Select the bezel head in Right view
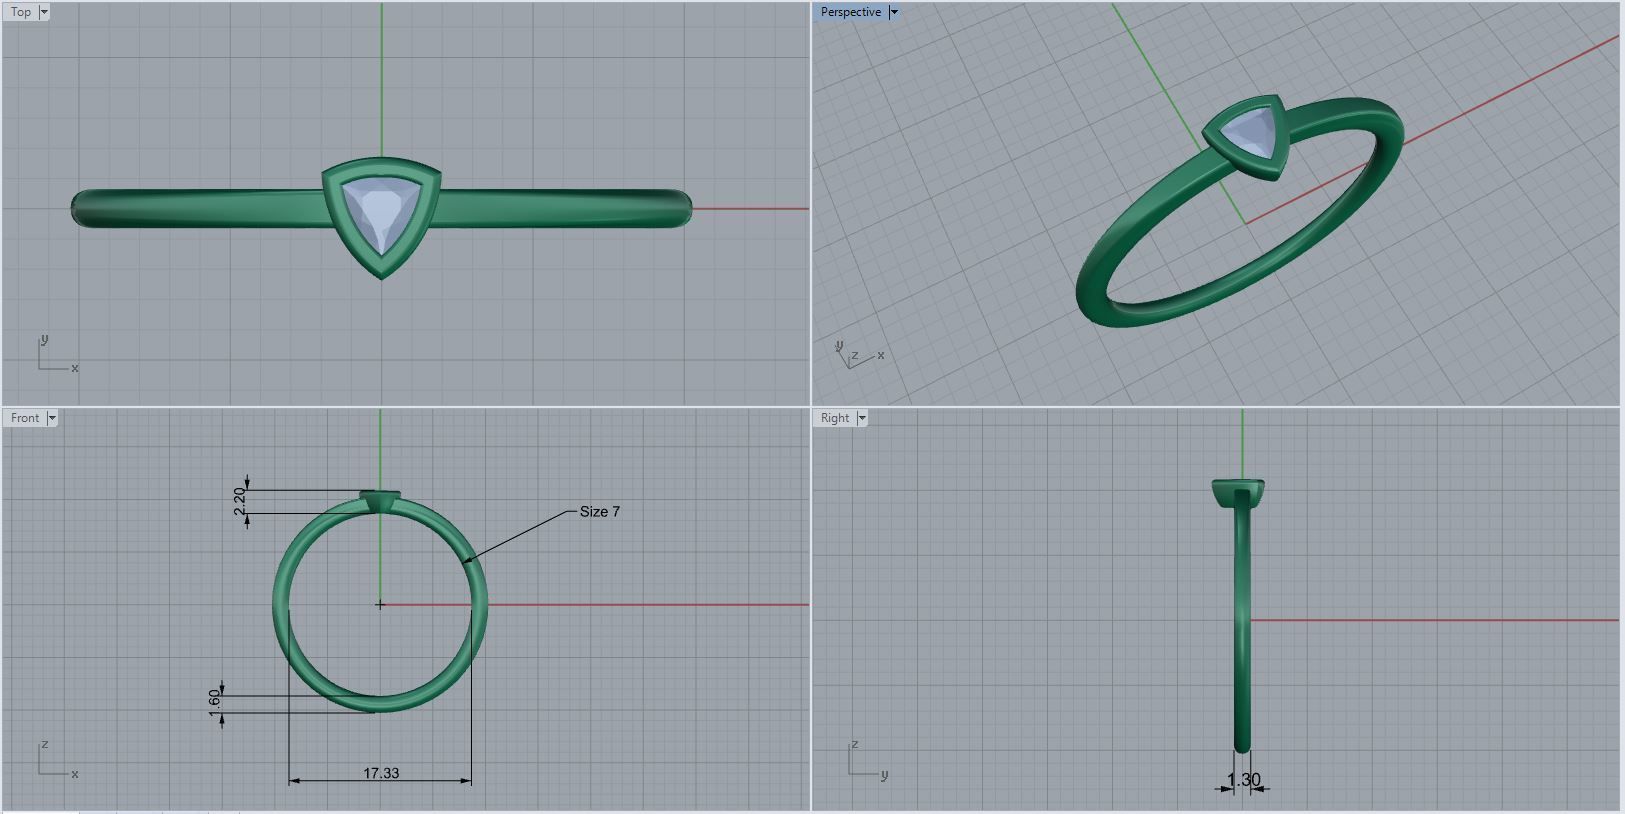Image resolution: width=1625 pixels, height=814 pixels. [1239, 493]
